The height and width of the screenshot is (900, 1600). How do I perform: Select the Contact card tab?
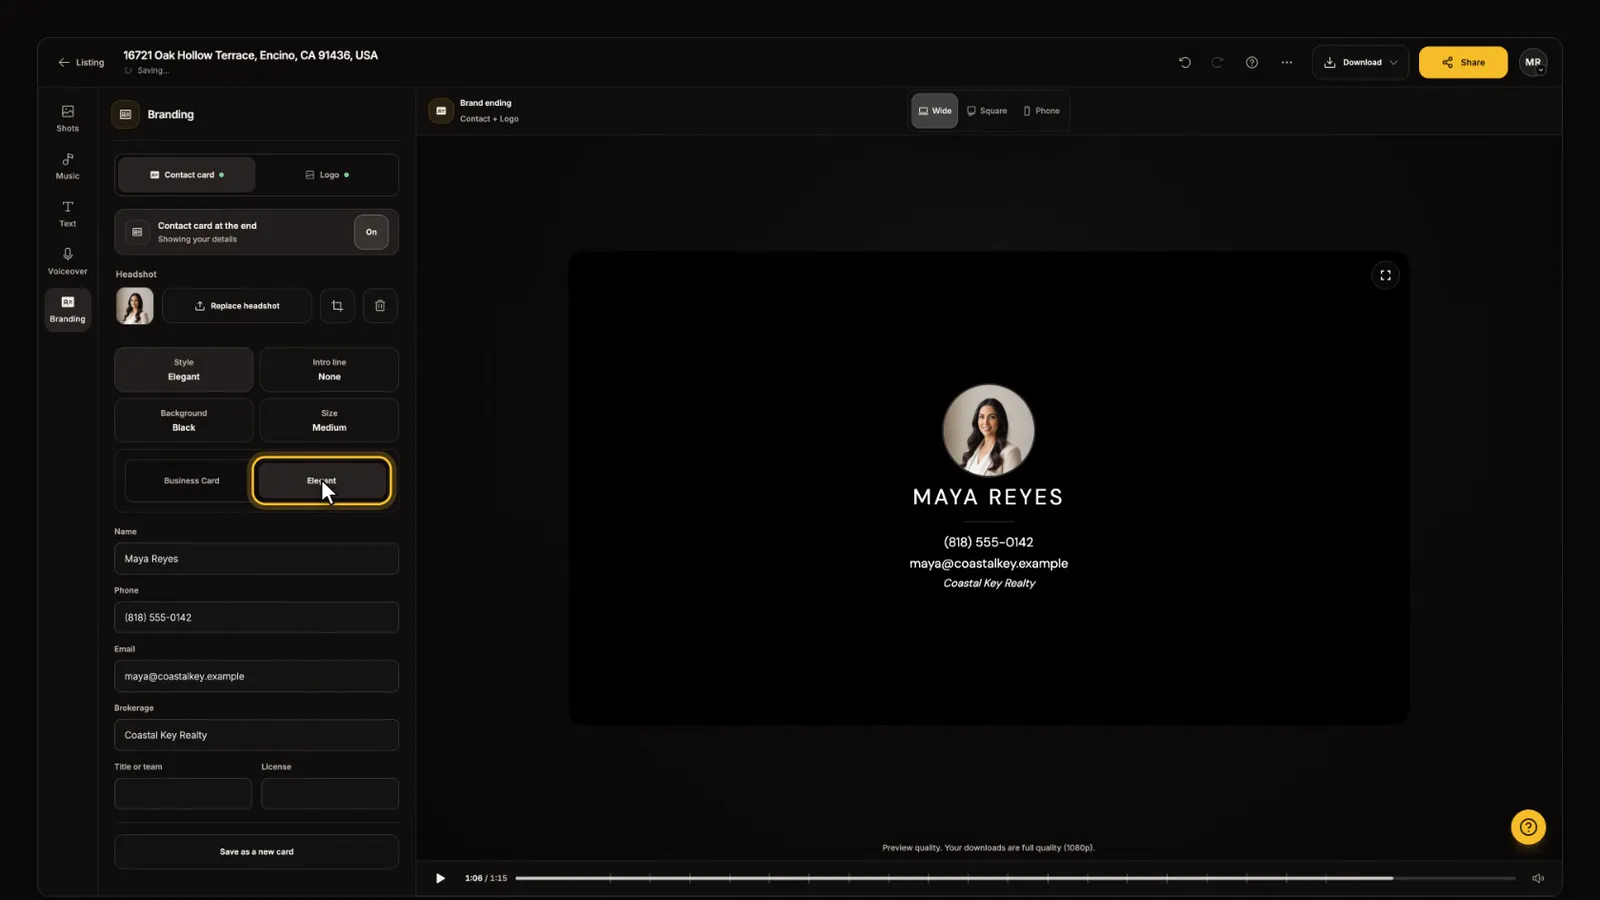point(187,175)
